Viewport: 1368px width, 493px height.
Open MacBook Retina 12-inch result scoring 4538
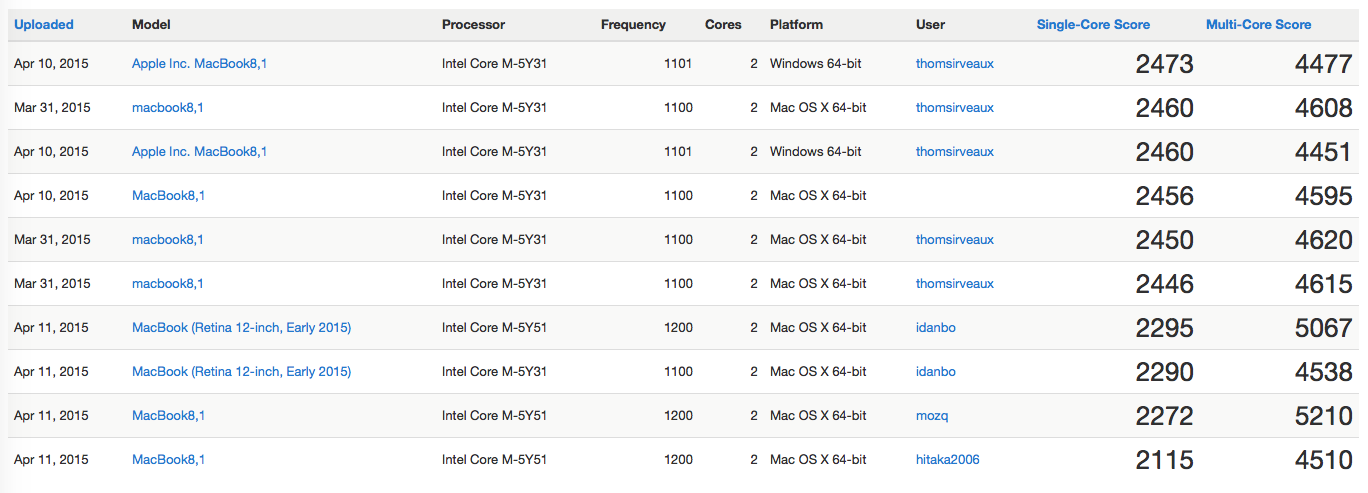click(x=241, y=371)
